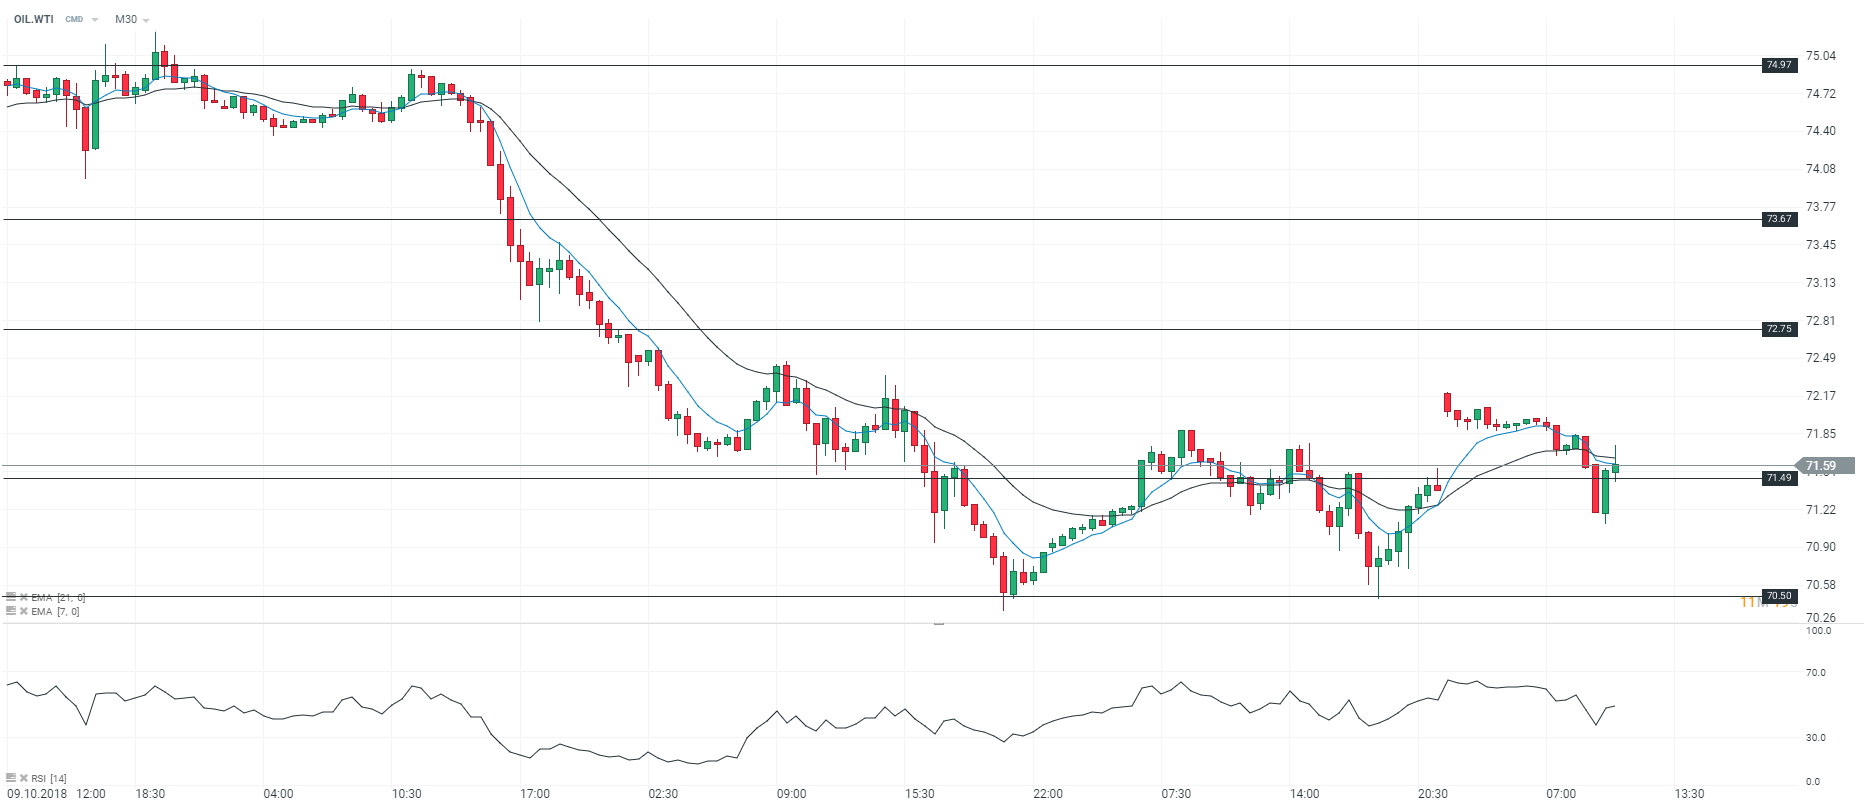Select the 73.67 horizontal level label
This screenshot has width=1866, height=811.
1779,219
